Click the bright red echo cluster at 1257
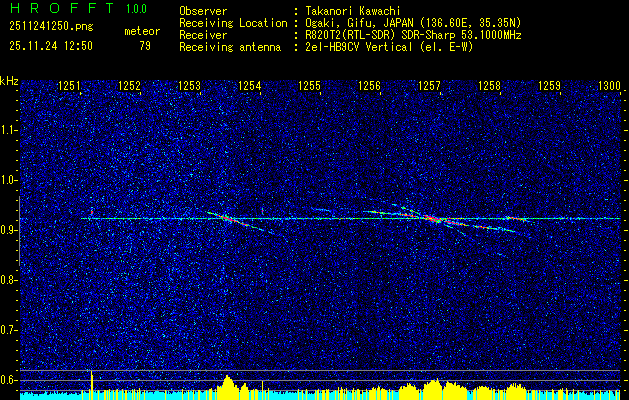 433,219
